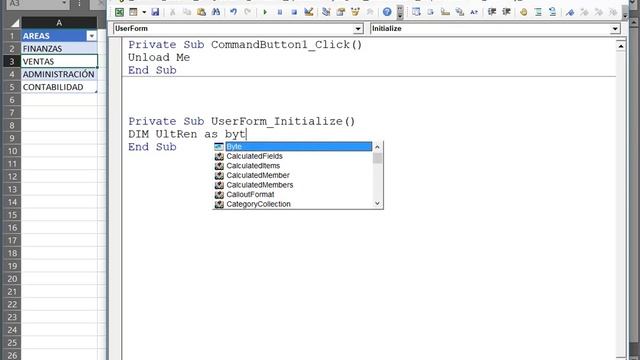Open the Insert UserForm dropdown arrow
Viewport: 640px width, 360px height.
pyautogui.click(x=144, y=12)
